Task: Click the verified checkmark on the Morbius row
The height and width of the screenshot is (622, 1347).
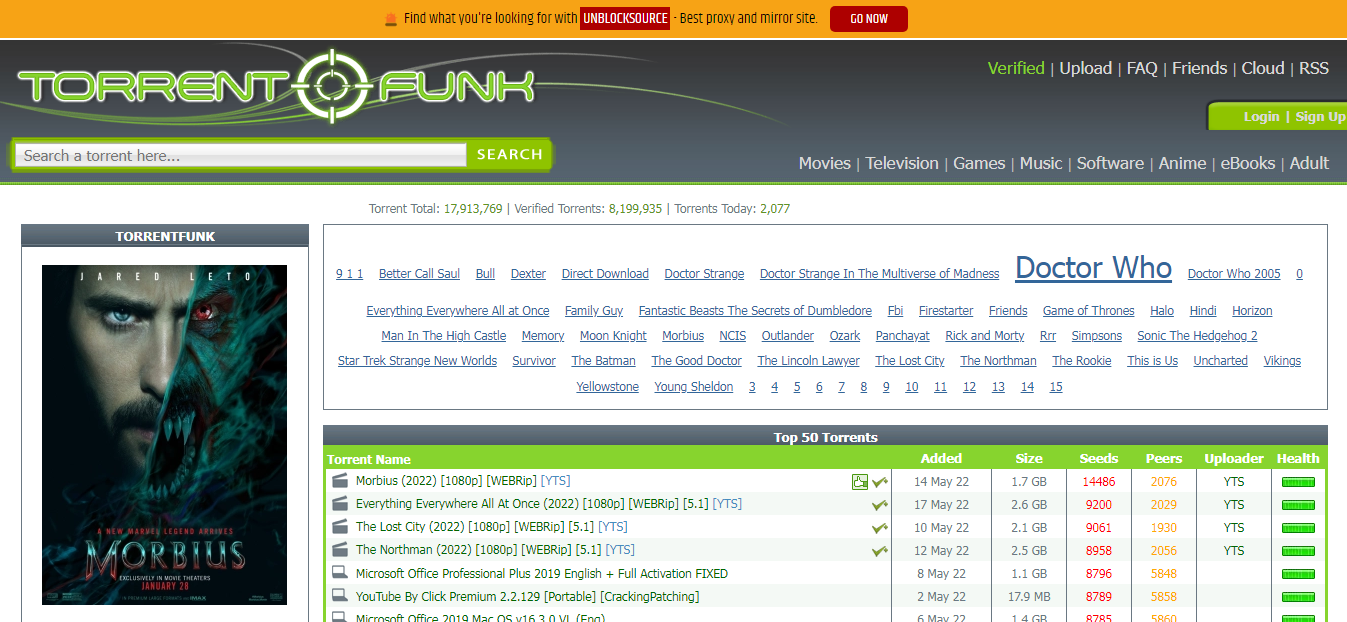Action: [x=880, y=482]
